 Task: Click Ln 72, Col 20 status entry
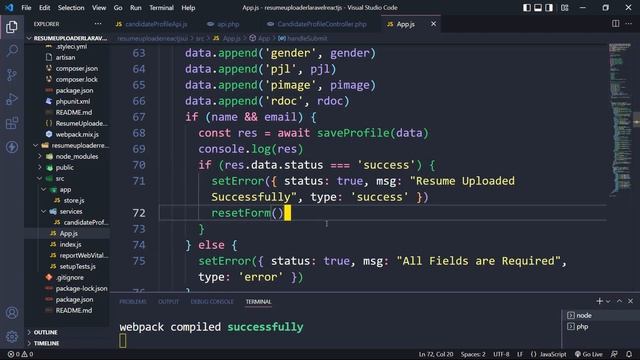[x=436, y=354]
